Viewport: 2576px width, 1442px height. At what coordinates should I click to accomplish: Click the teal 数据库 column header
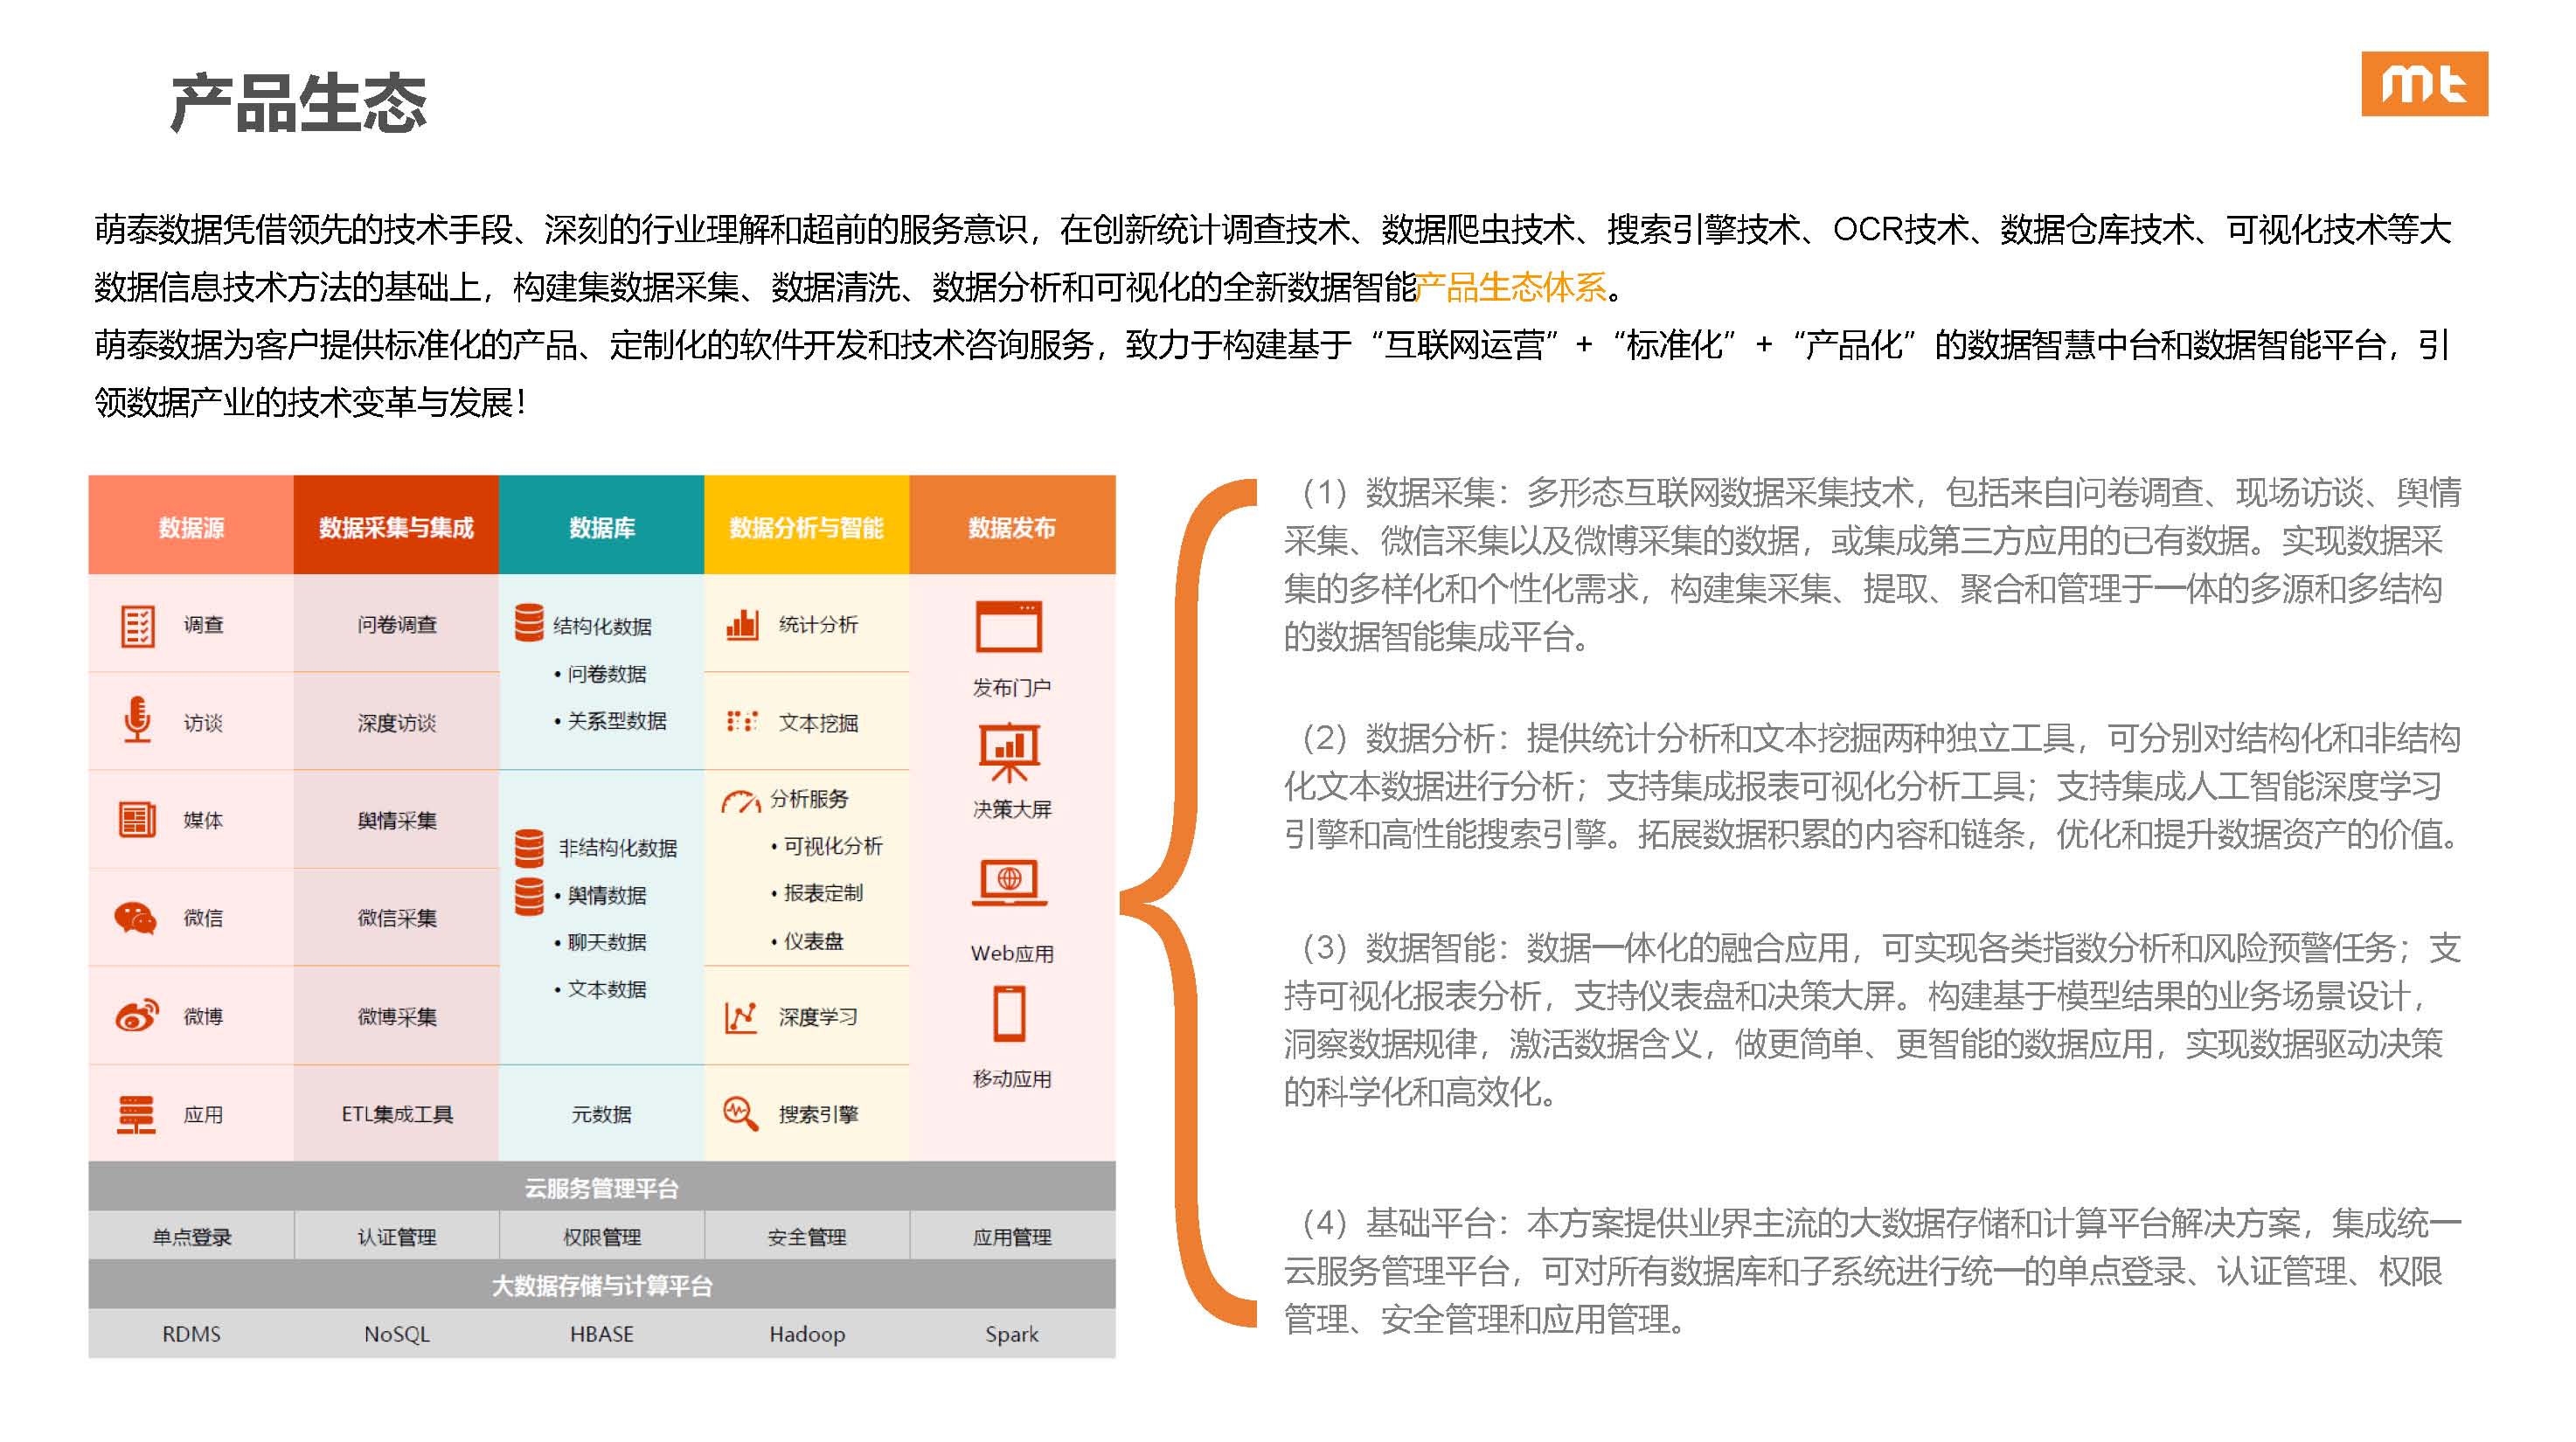click(x=601, y=527)
